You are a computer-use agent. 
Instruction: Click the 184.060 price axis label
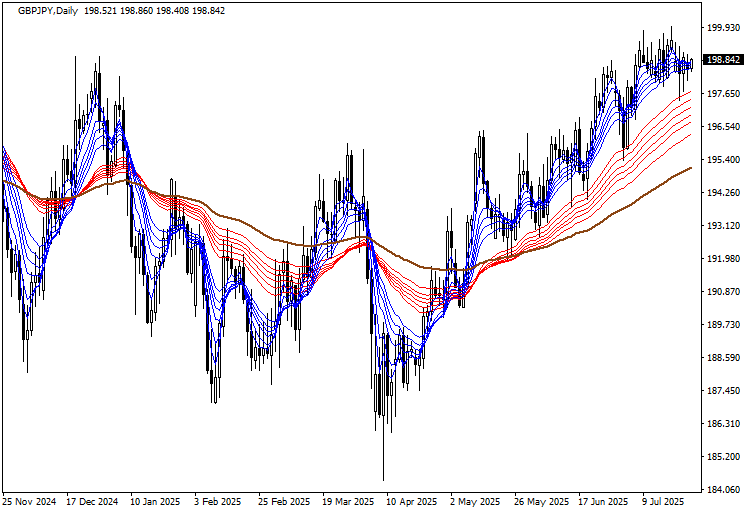click(x=723, y=490)
